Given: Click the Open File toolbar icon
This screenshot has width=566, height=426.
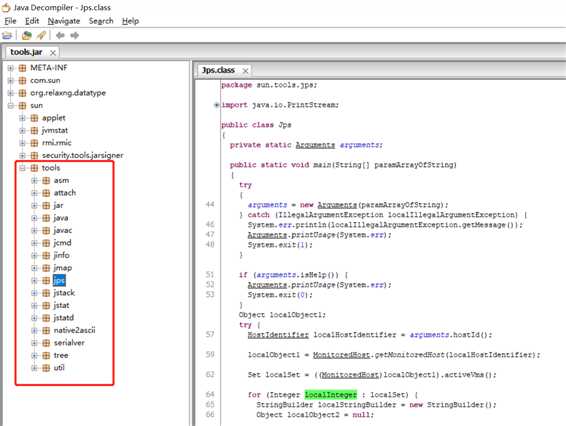Looking at the screenshot, I should click(7, 35).
